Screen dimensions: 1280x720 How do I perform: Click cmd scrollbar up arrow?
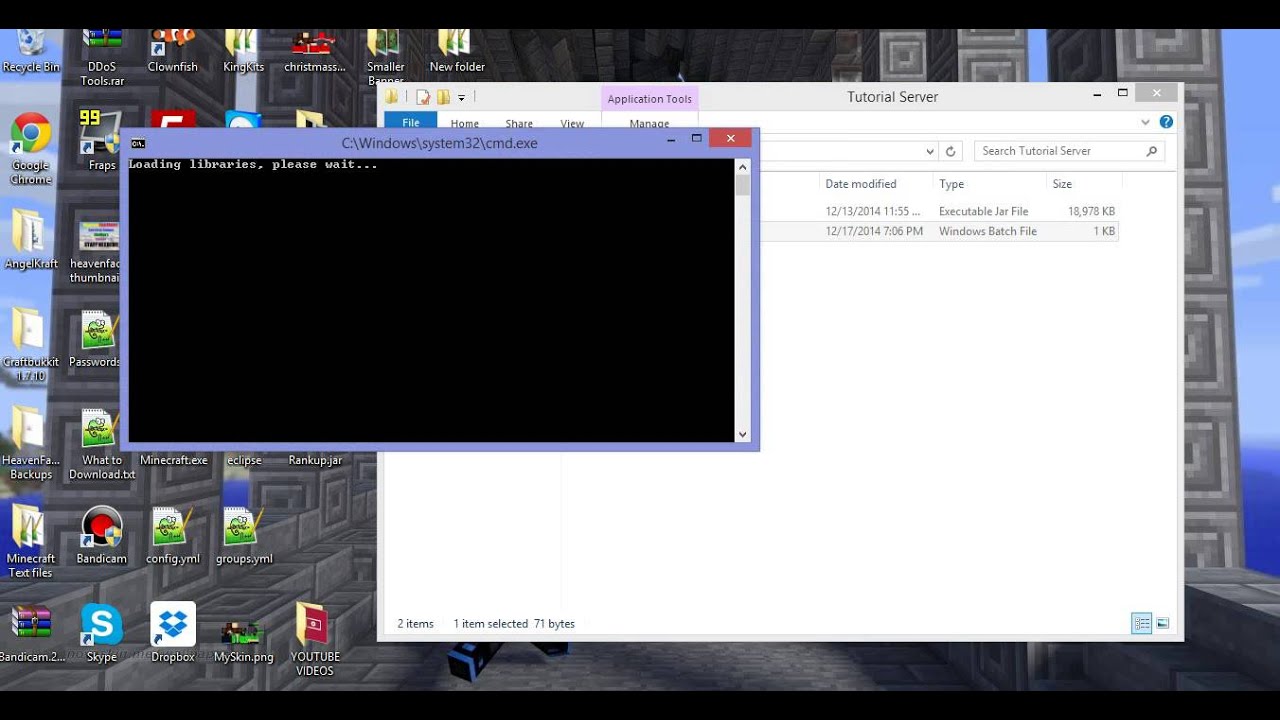pos(742,165)
